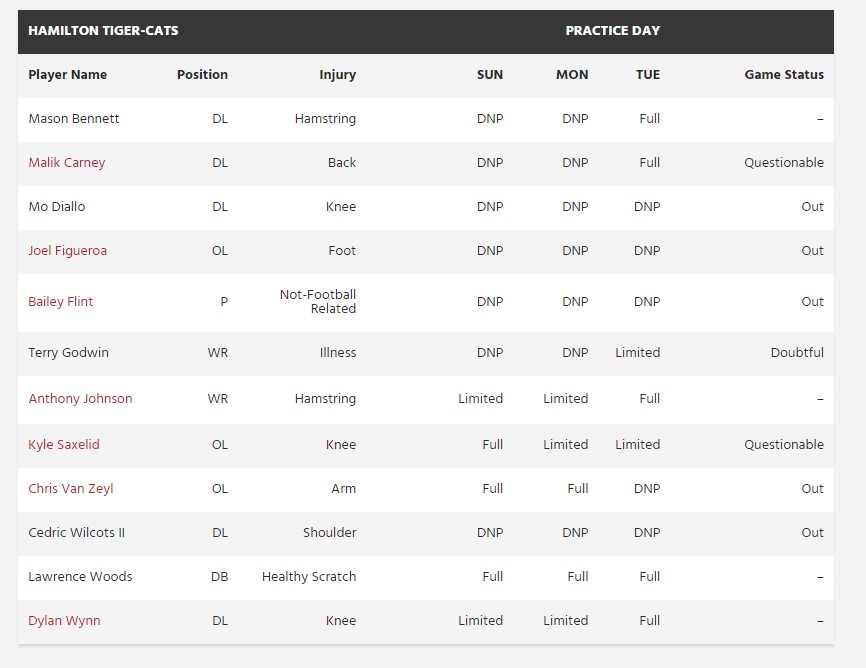Viewport: 866px width, 668px height.
Task: Open Chris Van Zeyl's player profile
Action: coord(71,489)
